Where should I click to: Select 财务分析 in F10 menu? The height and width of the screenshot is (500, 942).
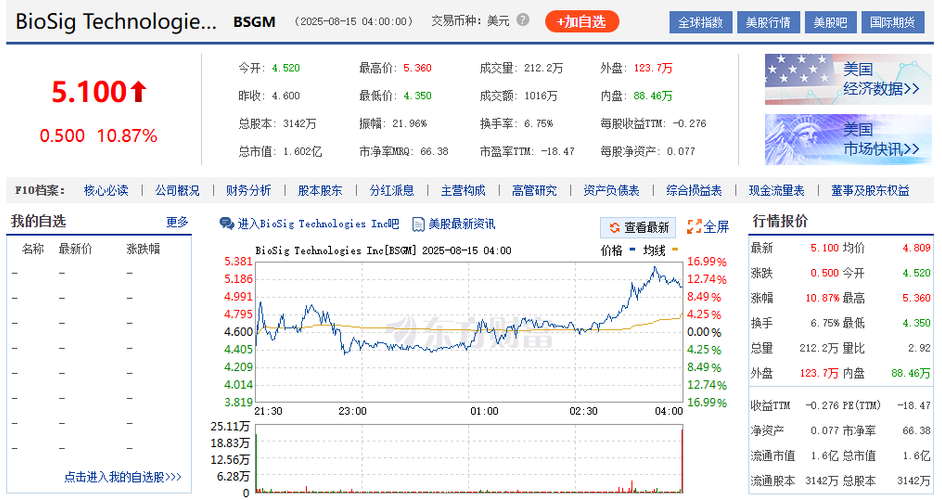(248, 191)
